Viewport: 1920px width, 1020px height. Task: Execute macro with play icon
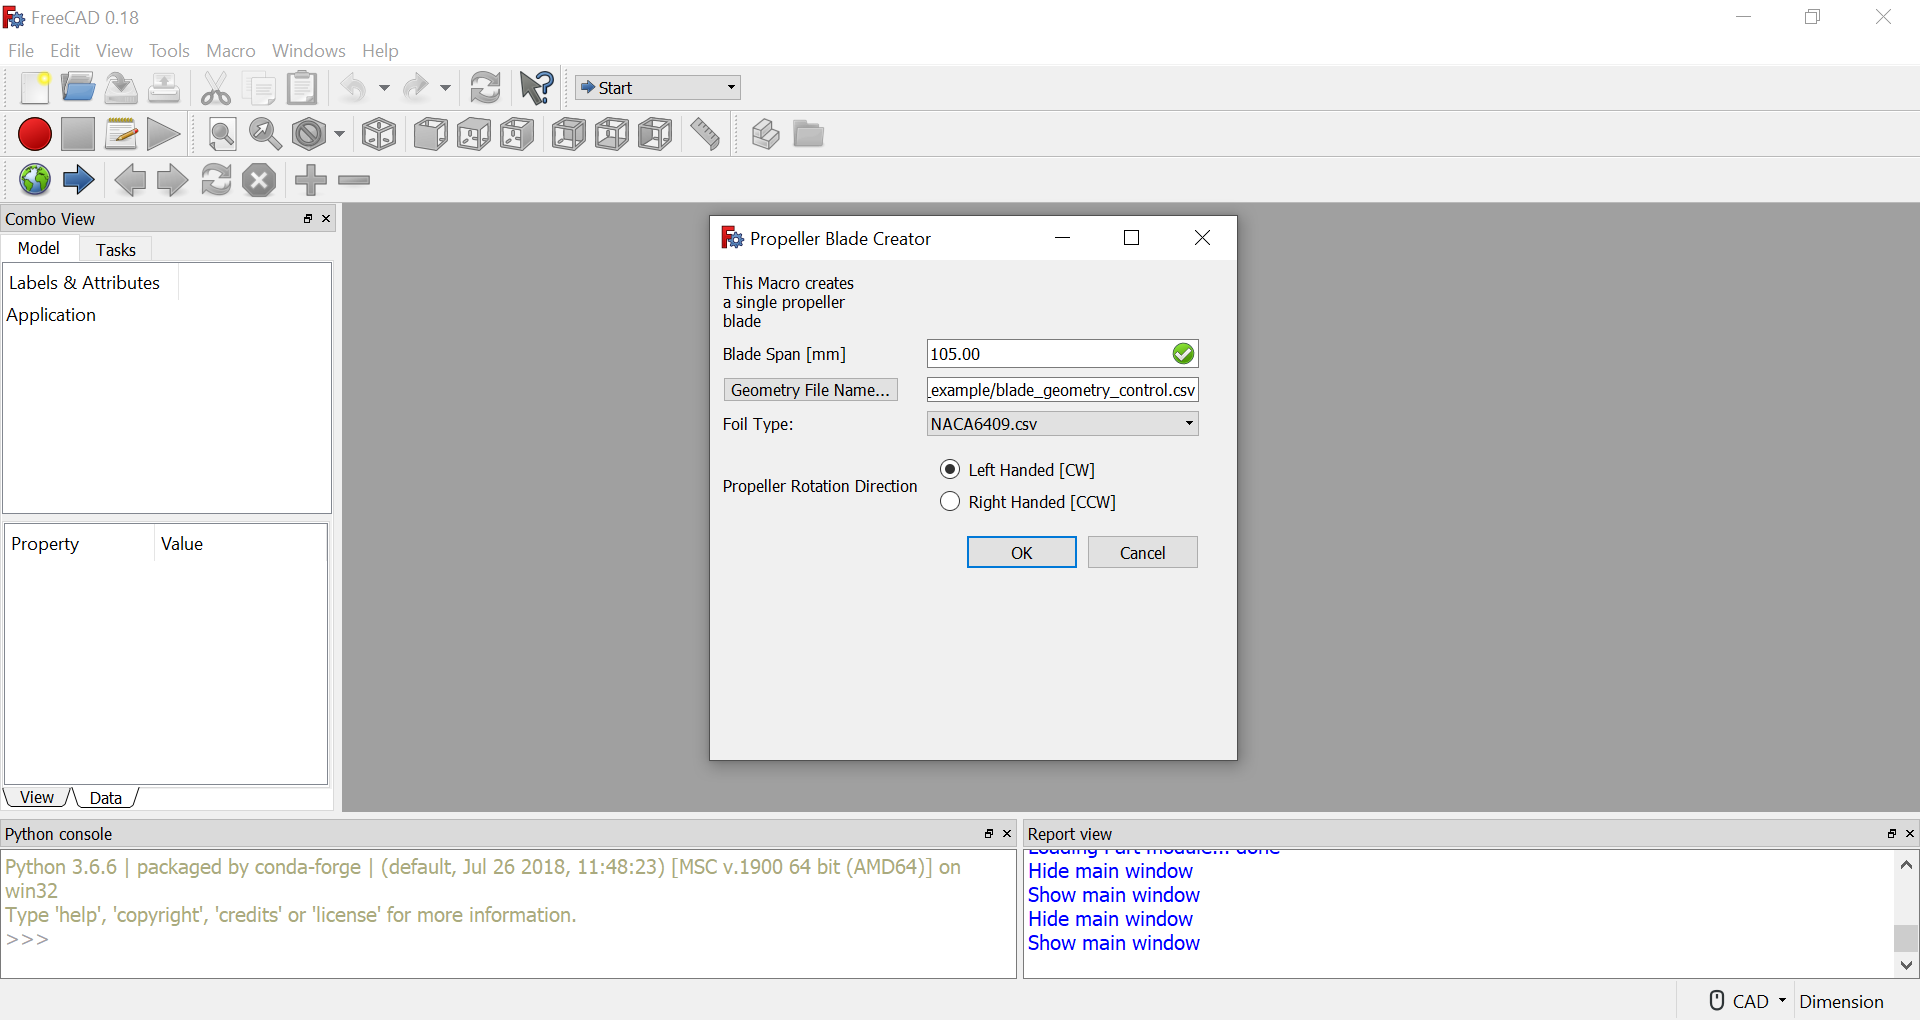point(164,134)
